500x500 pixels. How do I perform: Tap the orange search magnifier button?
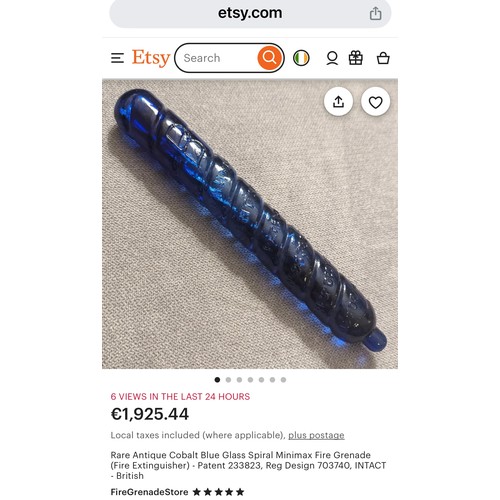(x=269, y=58)
